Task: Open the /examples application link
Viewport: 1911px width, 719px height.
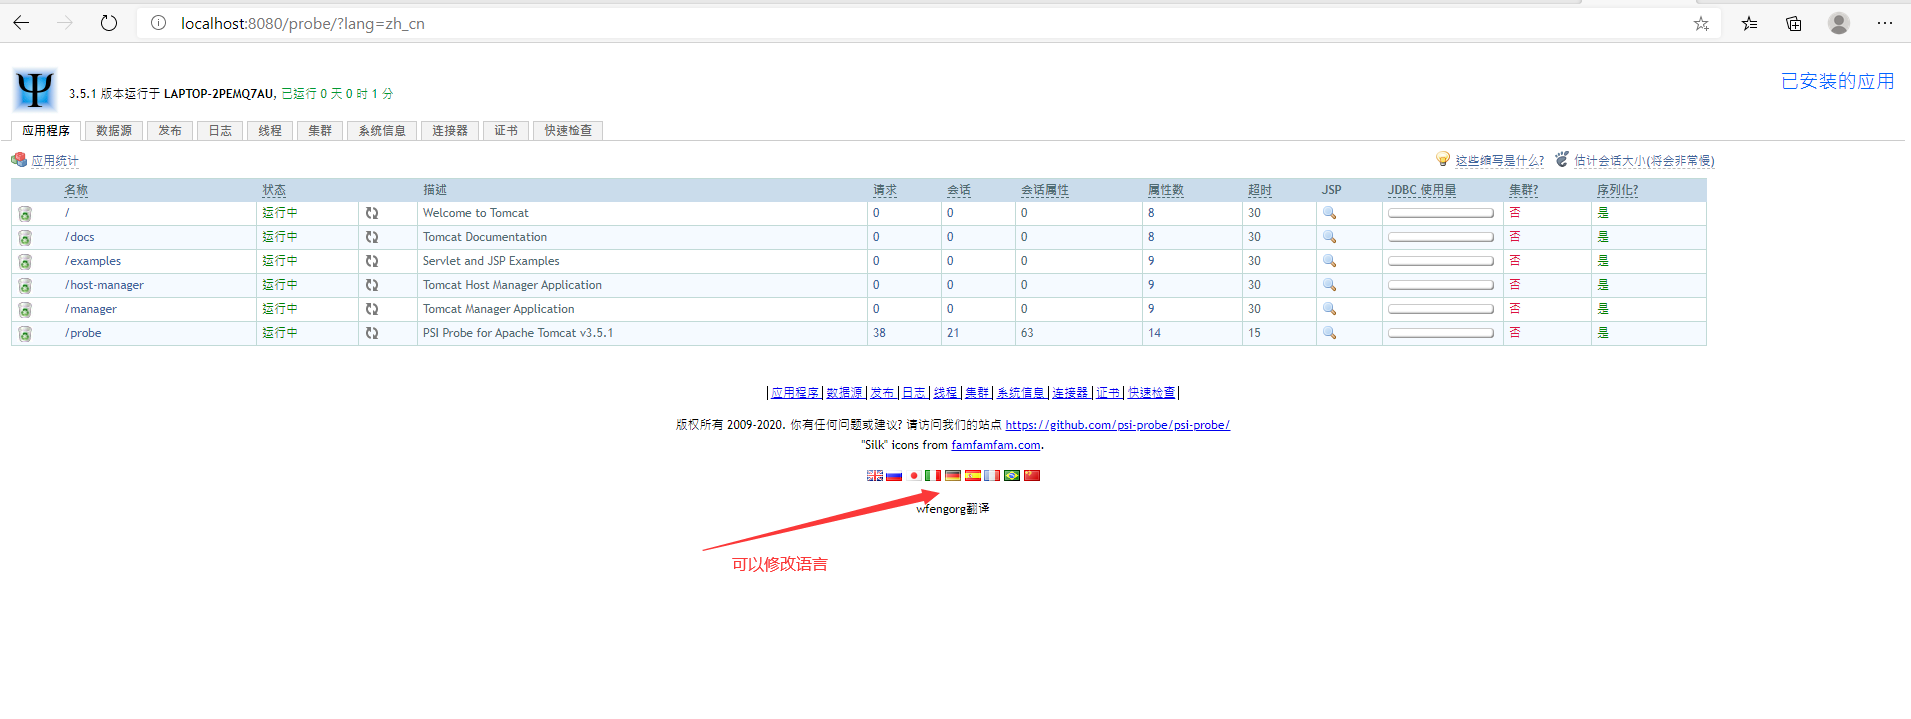Action: [93, 261]
